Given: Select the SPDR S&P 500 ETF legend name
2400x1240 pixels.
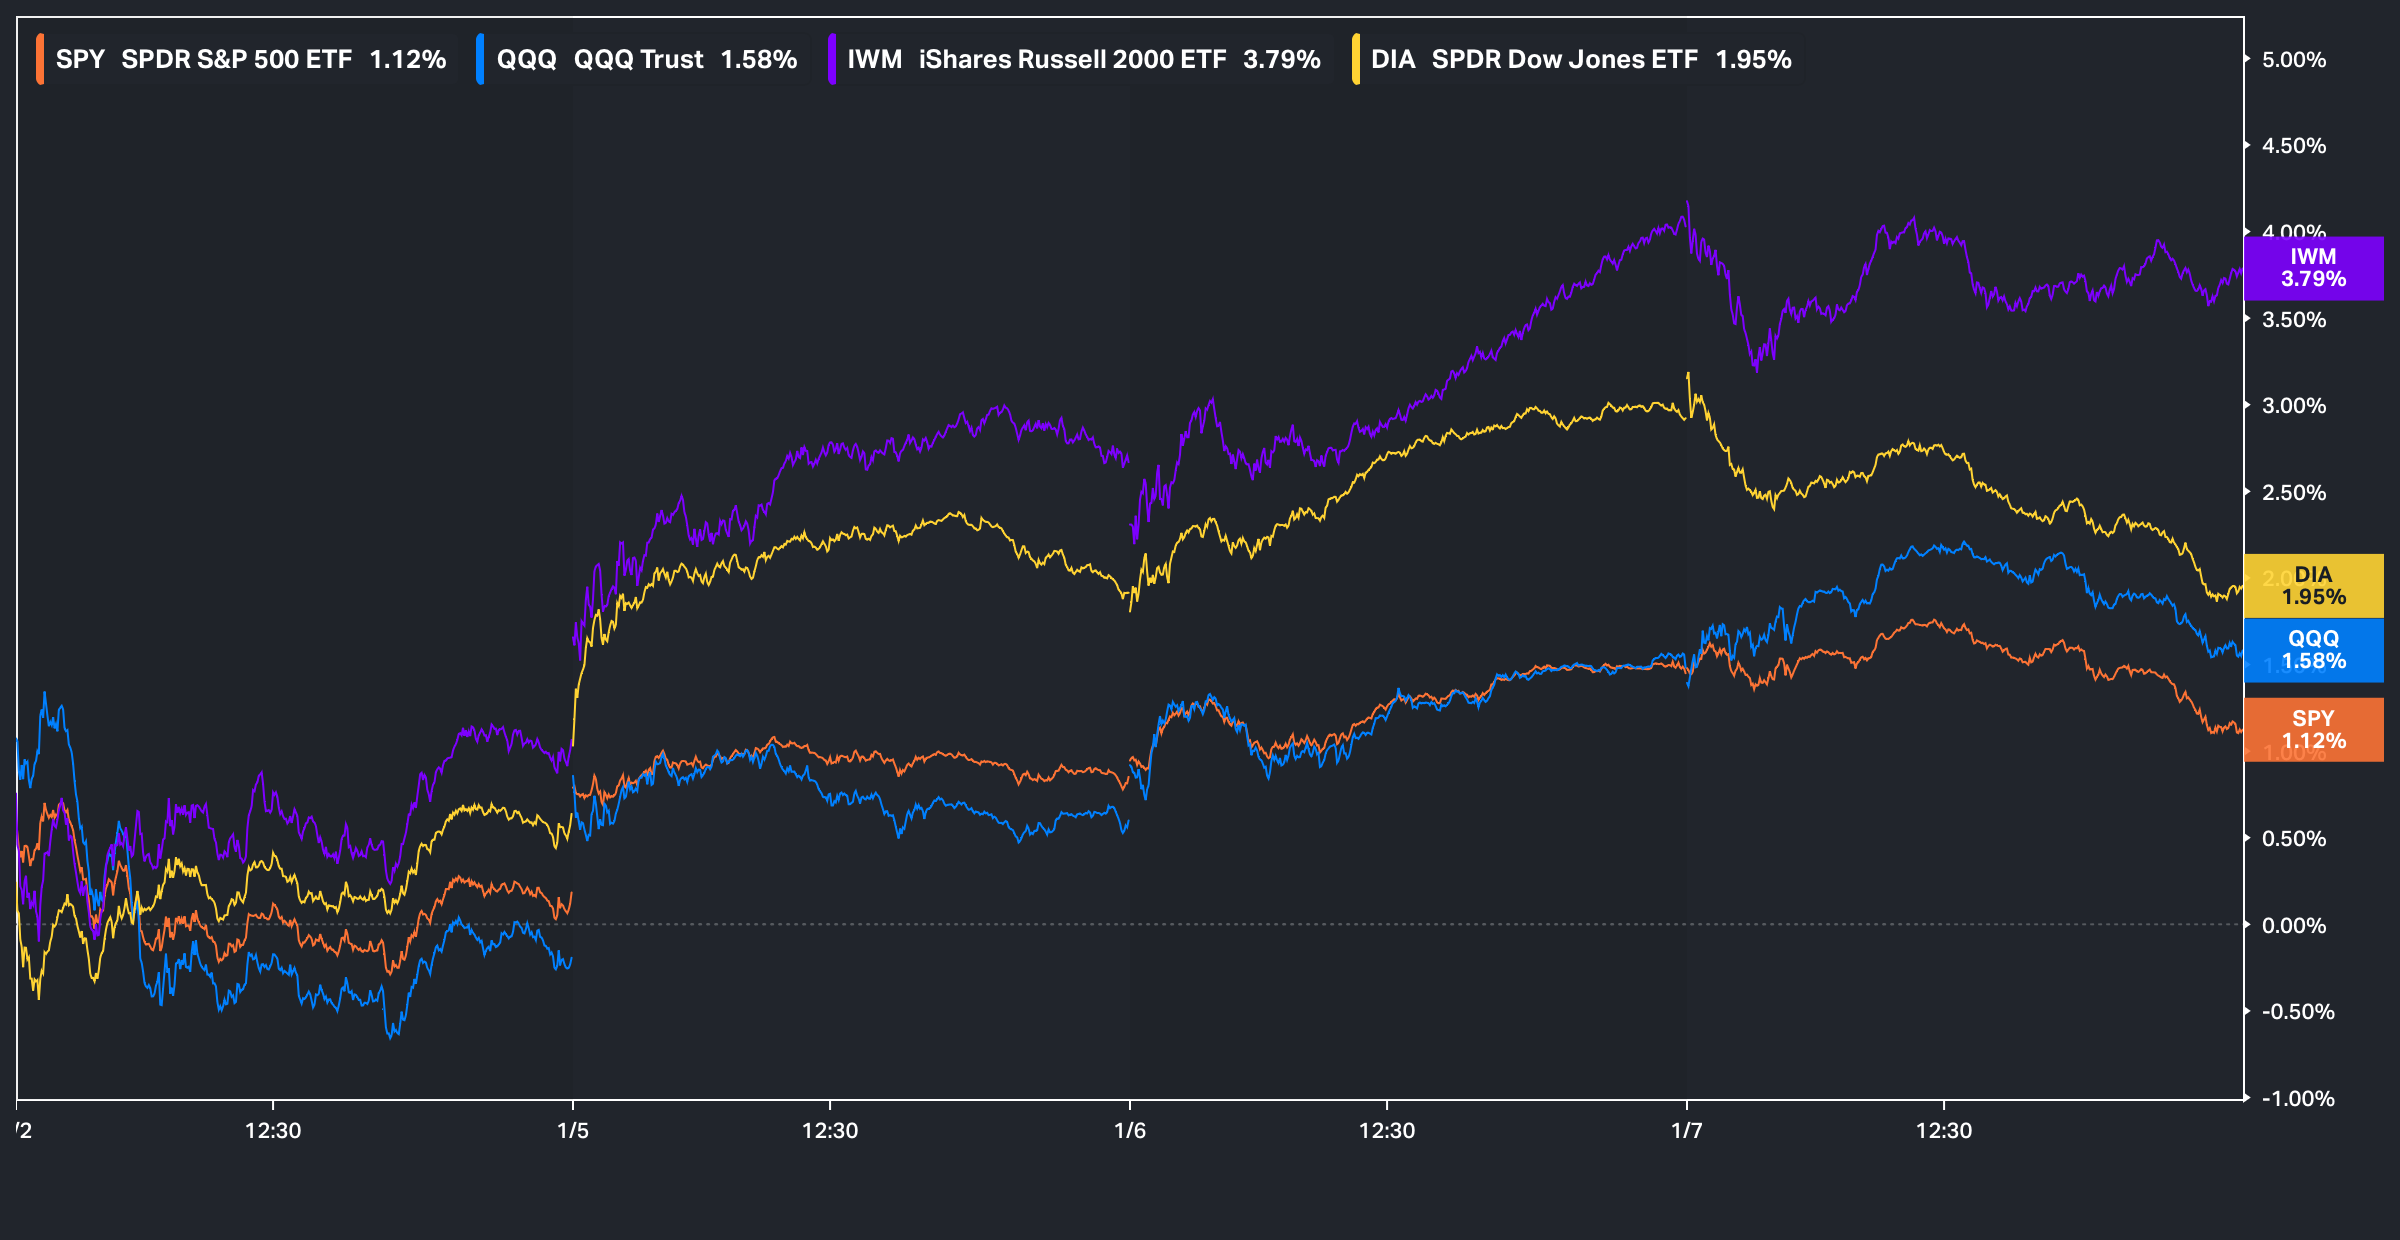Looking at the screenshot, I should (x=236, y=59).
